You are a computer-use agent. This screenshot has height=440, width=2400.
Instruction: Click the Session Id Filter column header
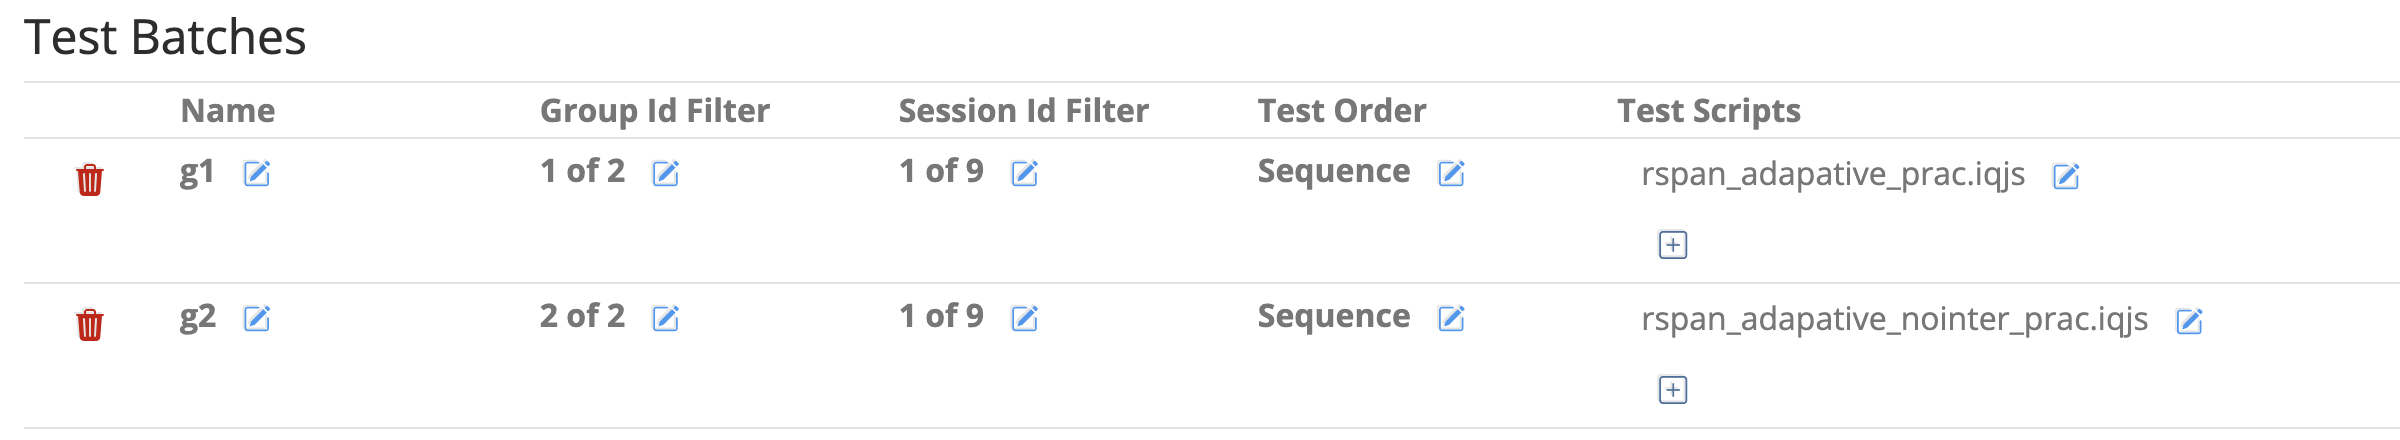pyautogui.click(x=1024, y=111)
